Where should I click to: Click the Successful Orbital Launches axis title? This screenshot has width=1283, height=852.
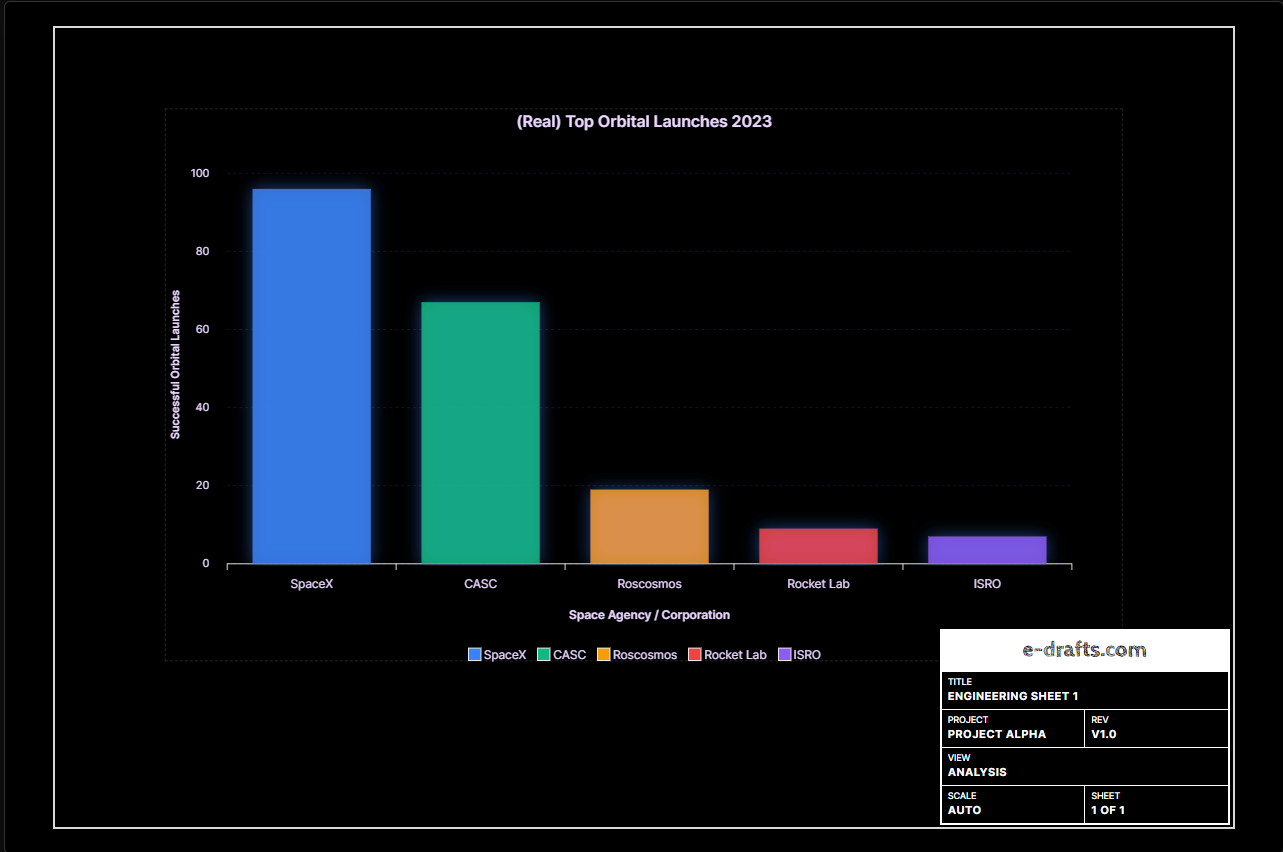point(175,365)
